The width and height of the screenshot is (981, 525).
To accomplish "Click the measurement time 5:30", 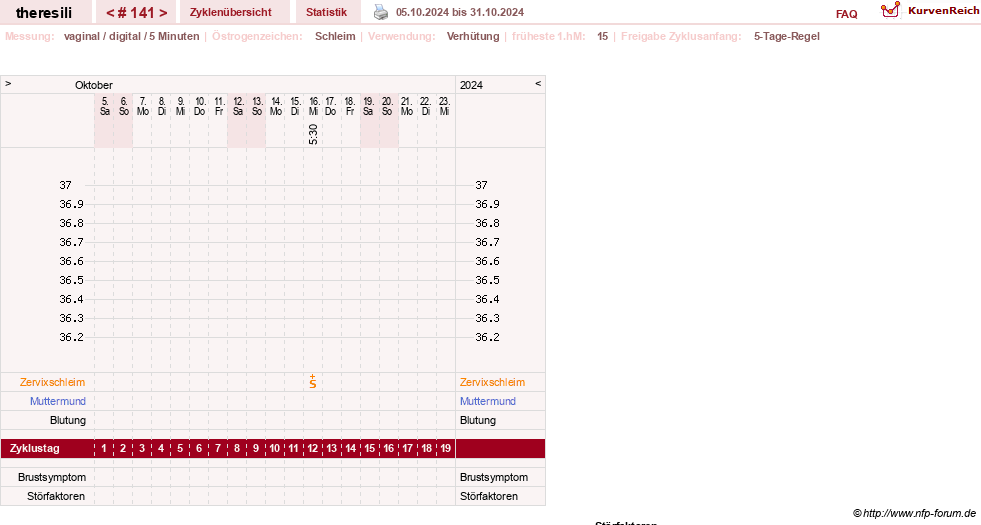I will tap(313, 135).
